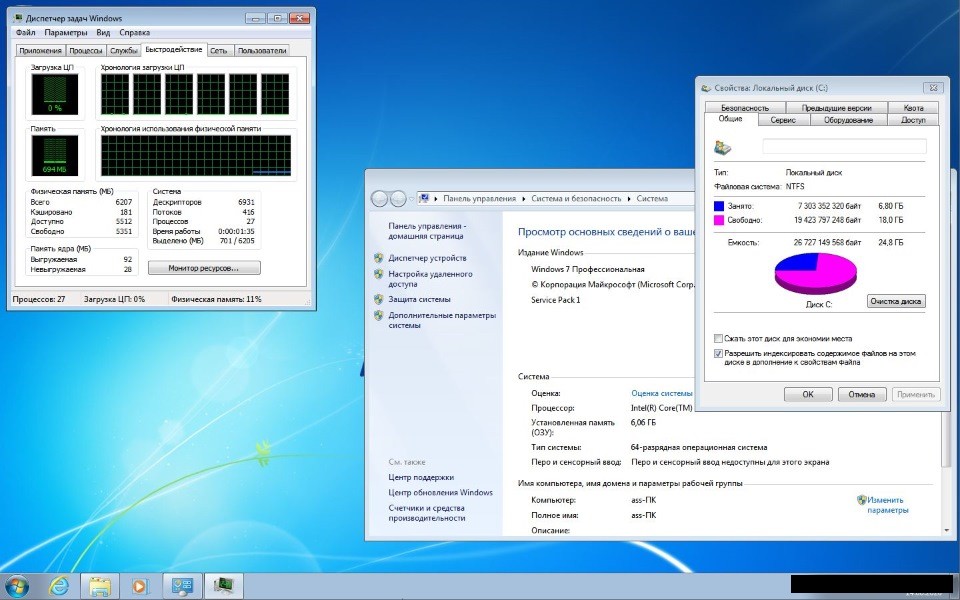Open the Квота tab in disk properties
Image resolution: width=960 pixels, height=600 pixels.
913,108
